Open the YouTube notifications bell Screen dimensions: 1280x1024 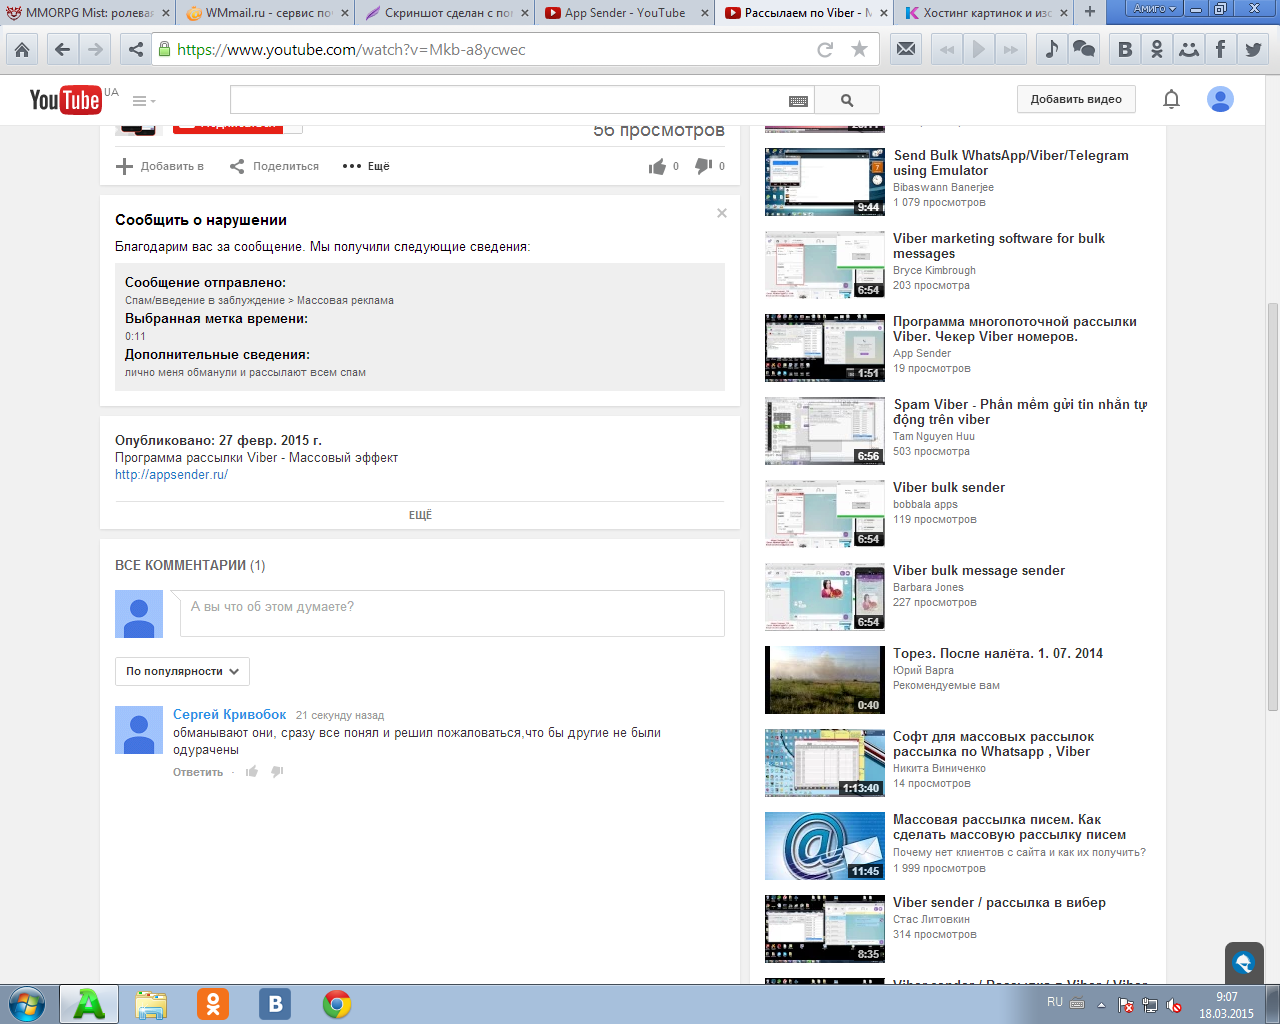pyautogui.click(x=1171, y=99)
